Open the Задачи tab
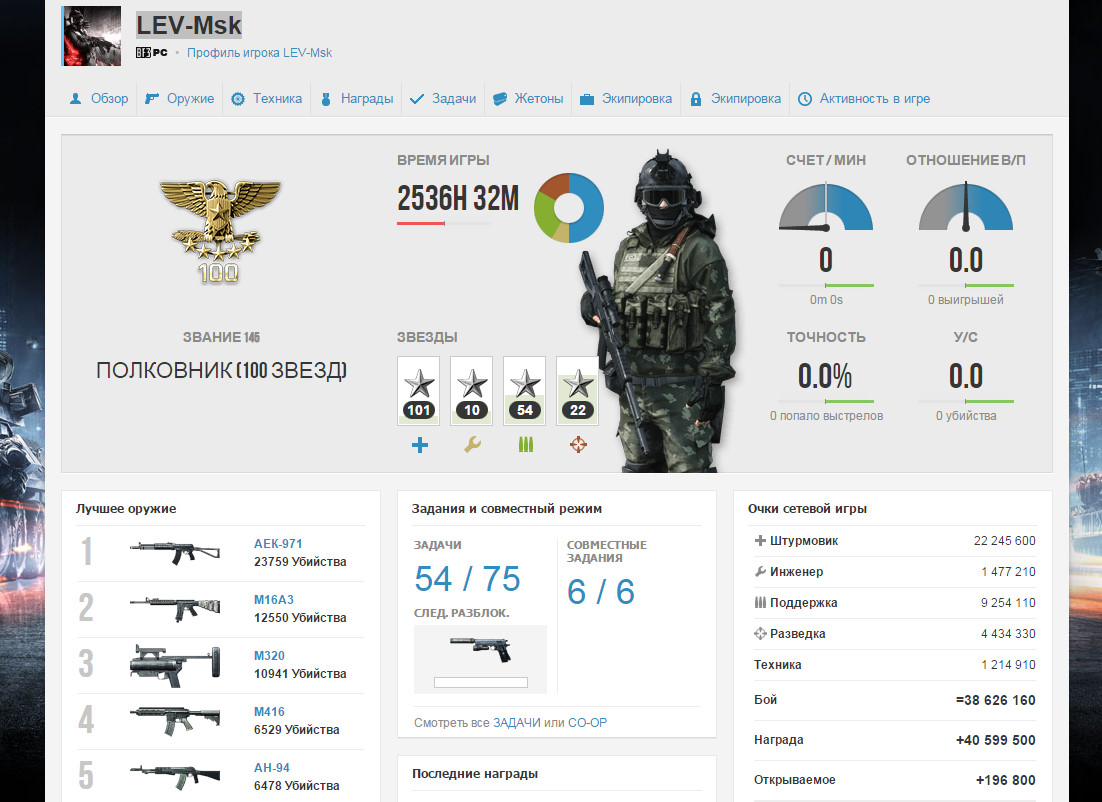The image size is (1102, 802). click(444, 99)
